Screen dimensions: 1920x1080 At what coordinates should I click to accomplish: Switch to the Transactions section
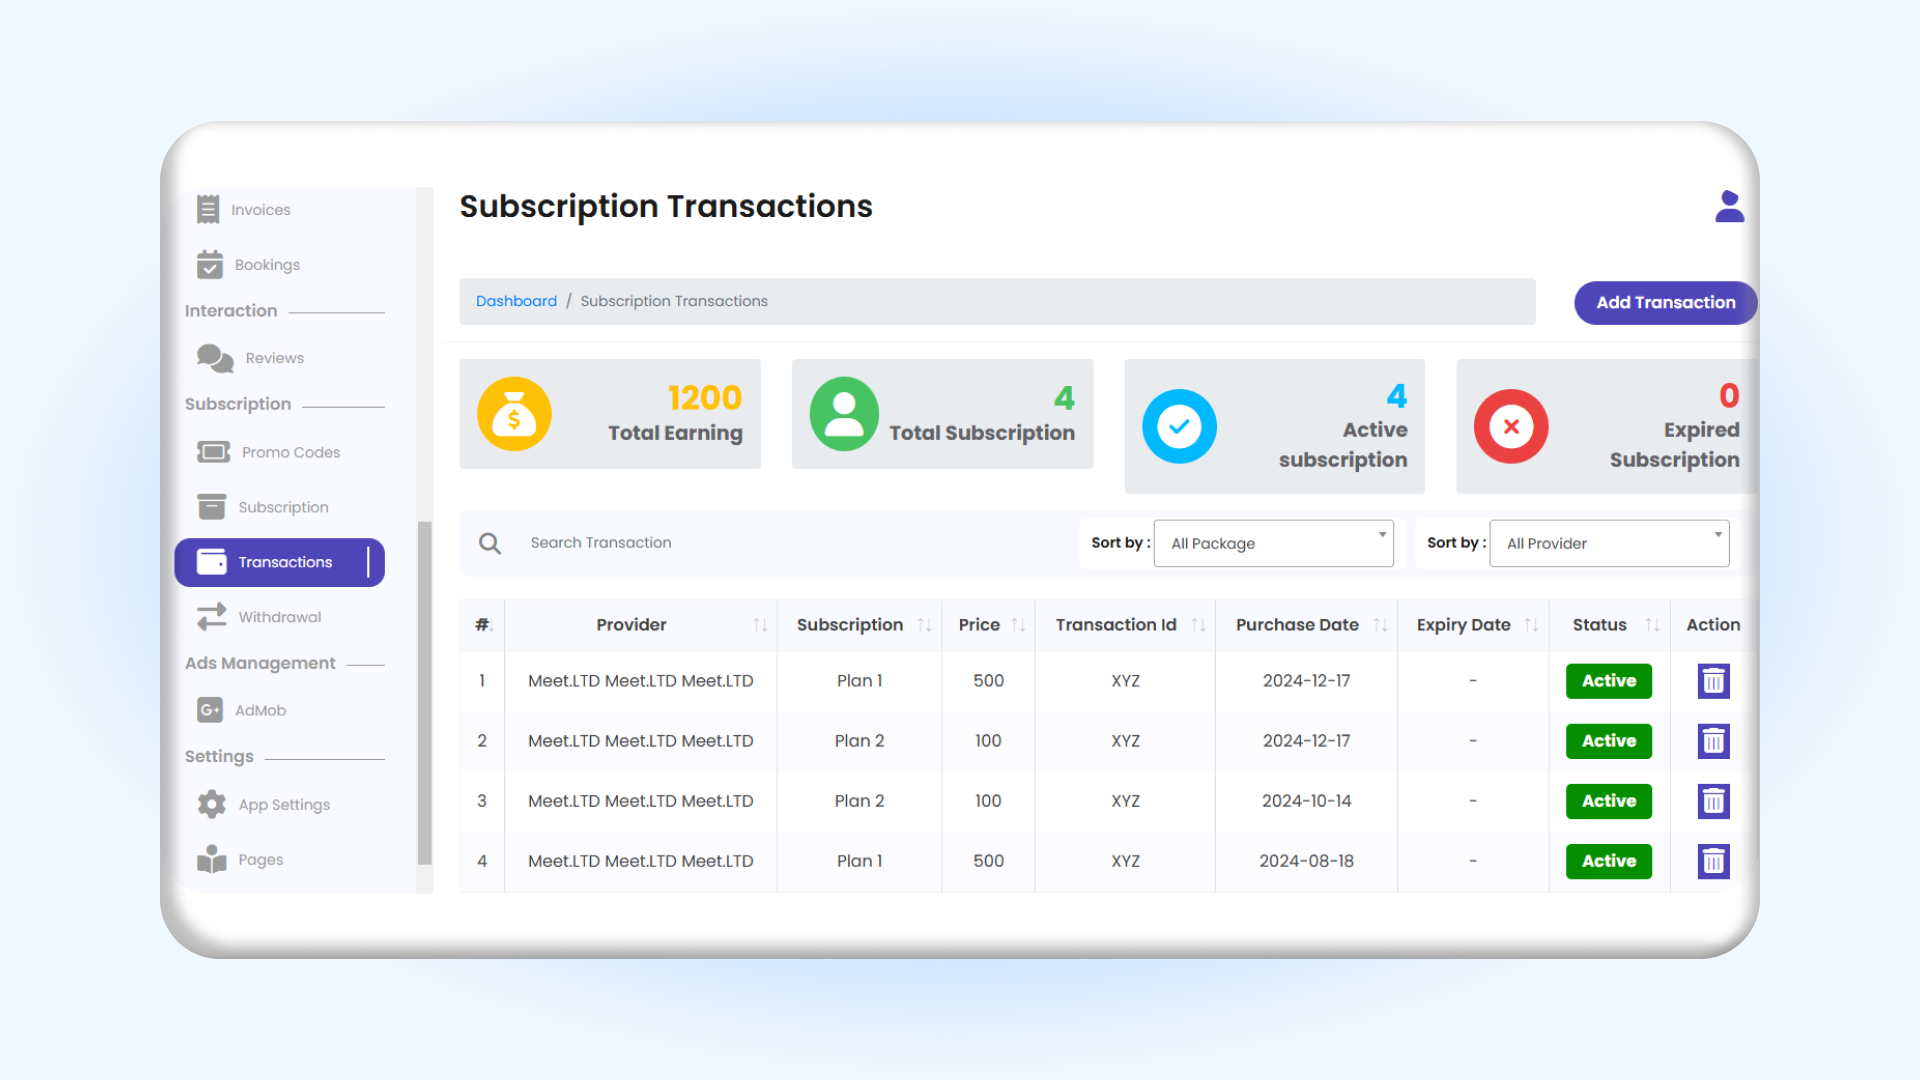tap(280, 562)
